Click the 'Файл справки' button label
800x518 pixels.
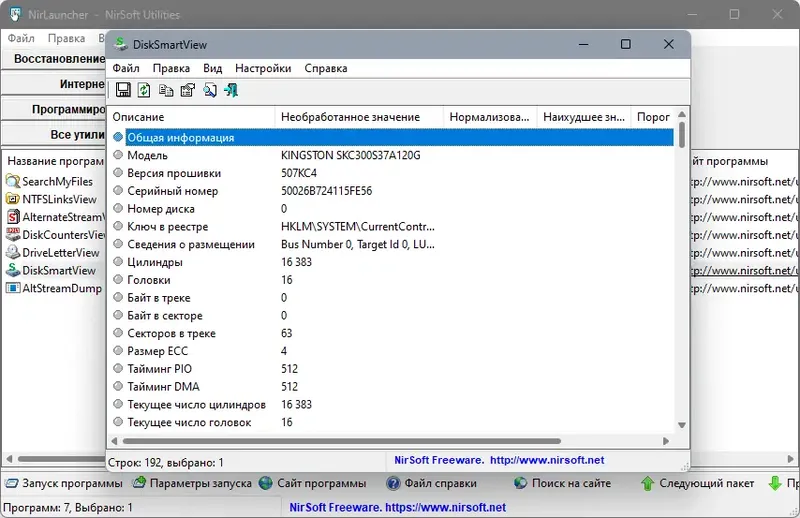(x=440, y=483)
